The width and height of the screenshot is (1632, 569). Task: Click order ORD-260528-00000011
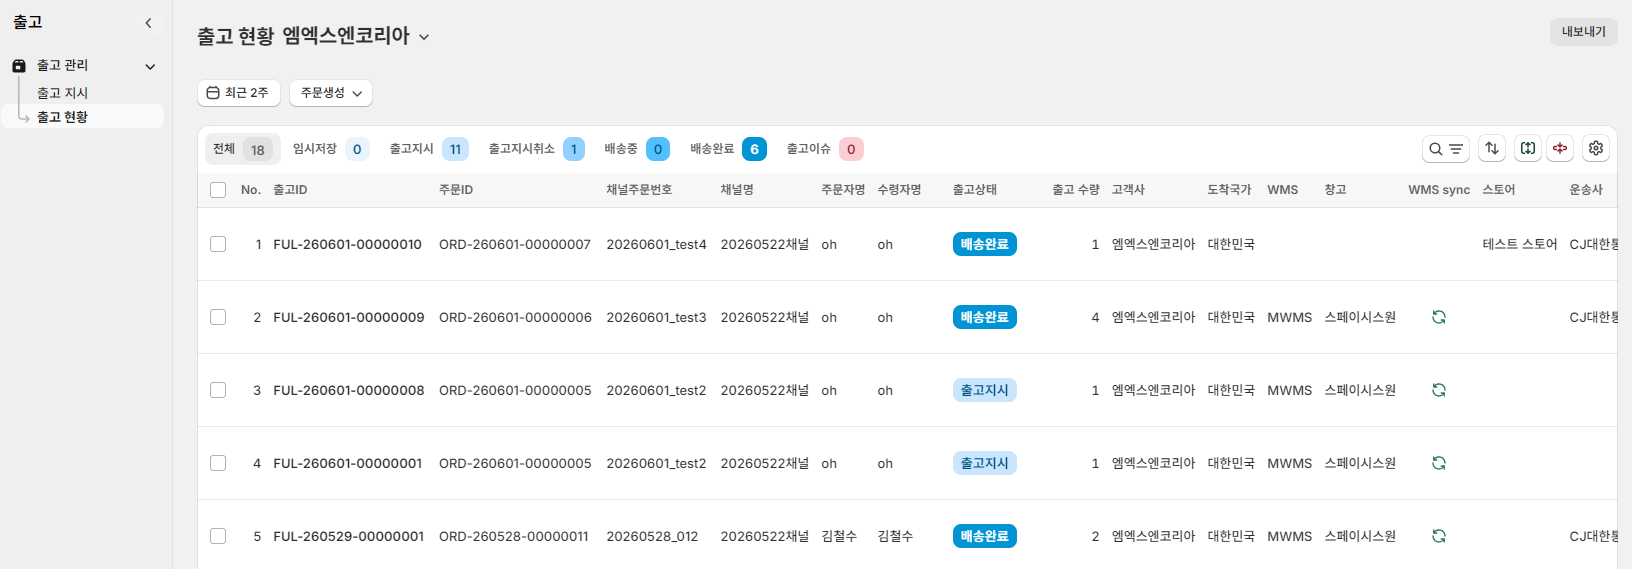[514, 536]
